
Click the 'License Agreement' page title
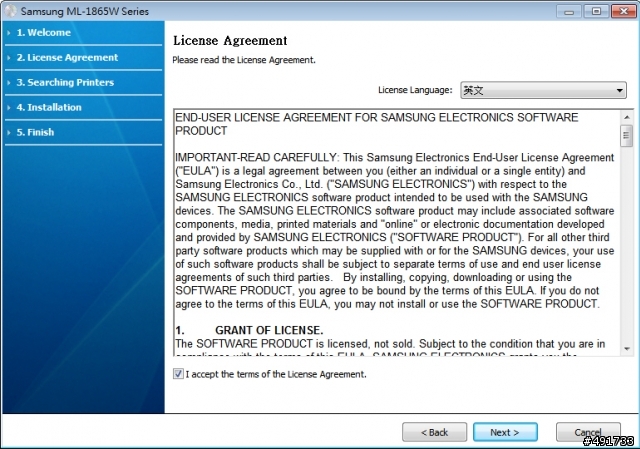[x=230, y=41]
